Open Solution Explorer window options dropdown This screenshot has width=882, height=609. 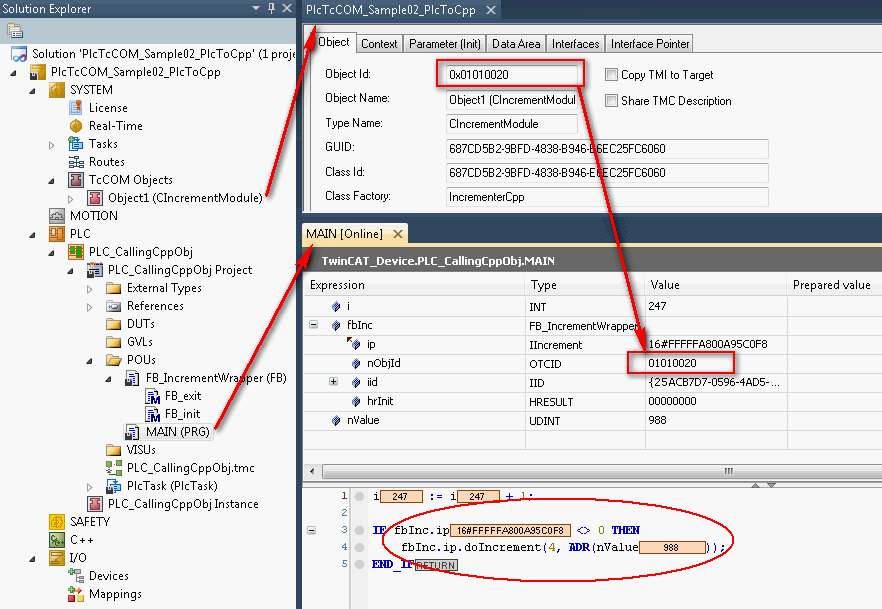coord(256,8)
